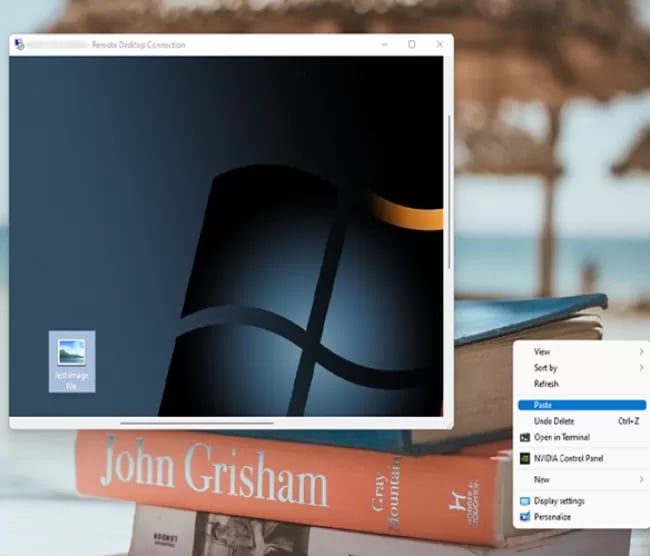Click the Personalize icon in context menu
The width and height of the screenshot is (650, 556).
click(525, 517)
